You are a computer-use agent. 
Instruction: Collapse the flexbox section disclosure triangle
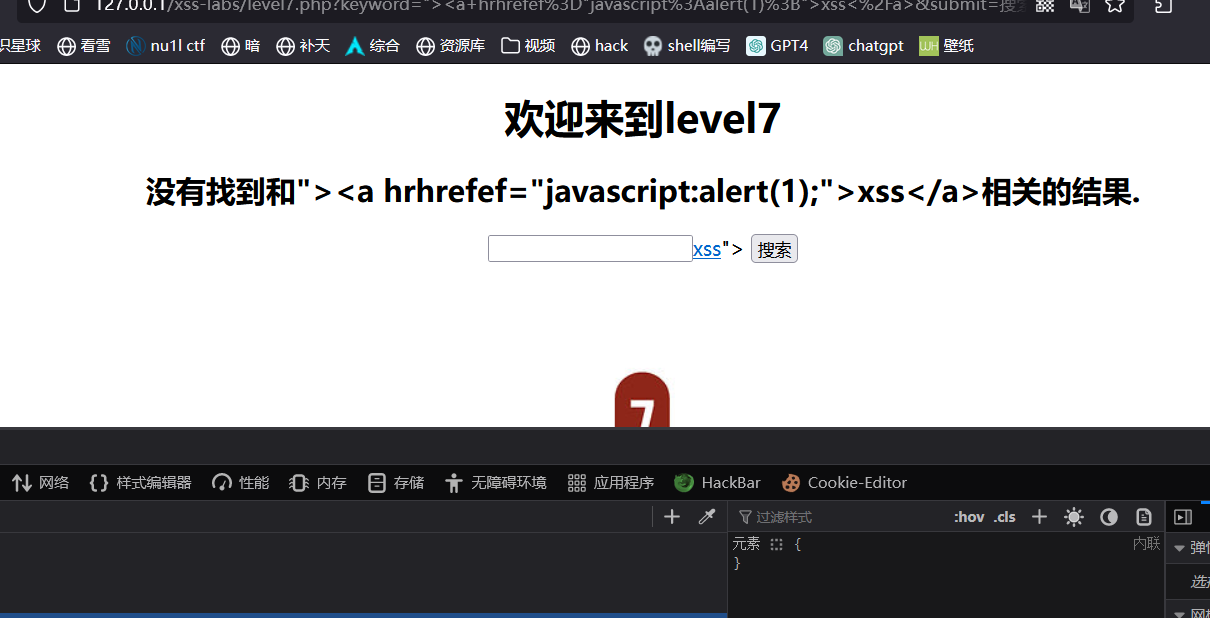coord(1179,548)
